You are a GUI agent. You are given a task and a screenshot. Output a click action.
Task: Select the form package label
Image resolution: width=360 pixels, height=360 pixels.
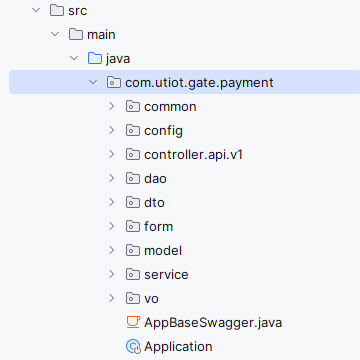pos(159,227)
